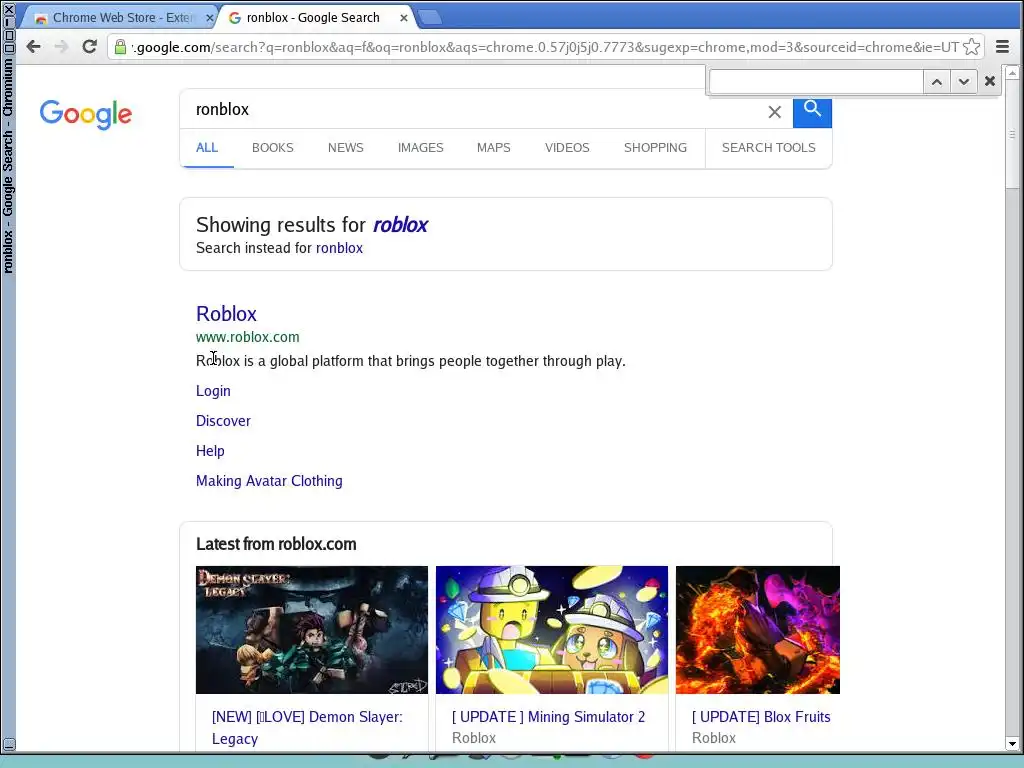
Task: Switch to the NEWS tab
Action: pyautogui.click(x=345, y=148)
